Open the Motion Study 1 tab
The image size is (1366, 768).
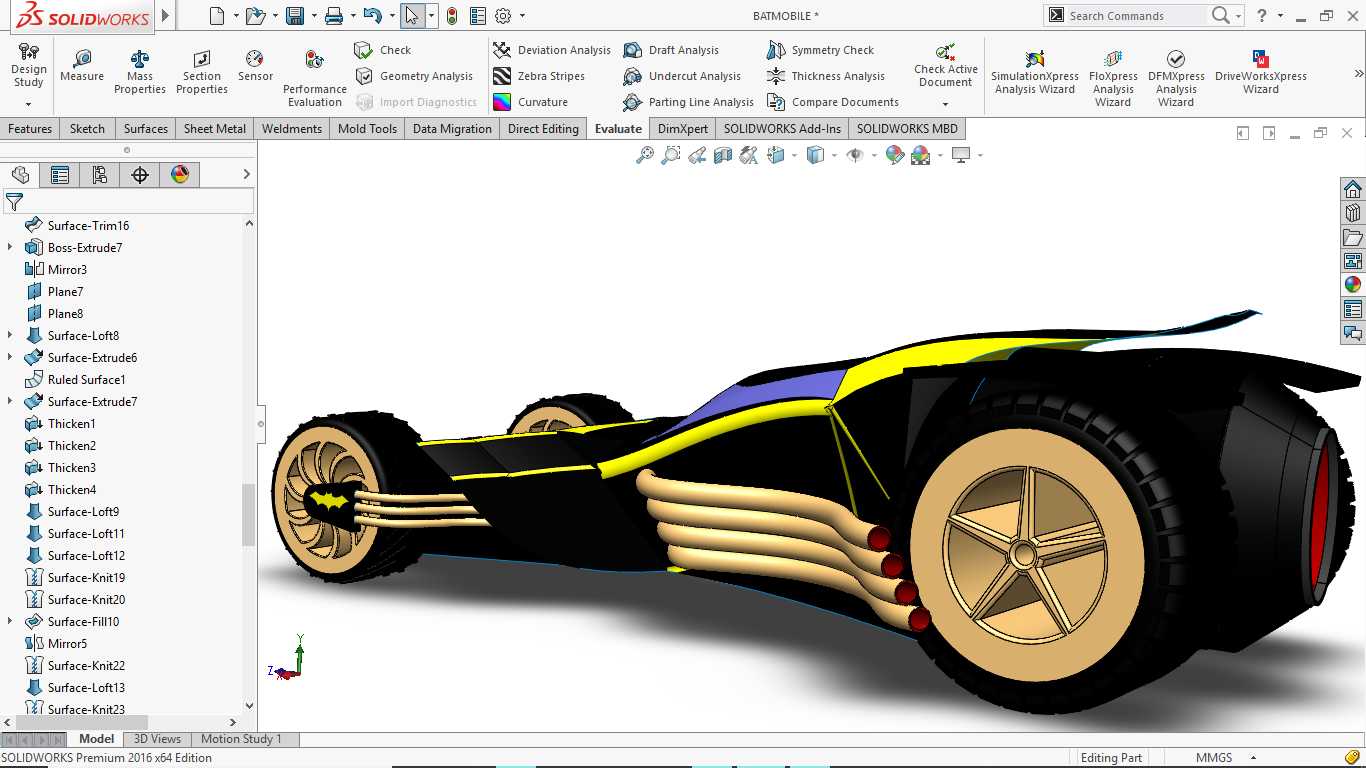click(241, 739)
